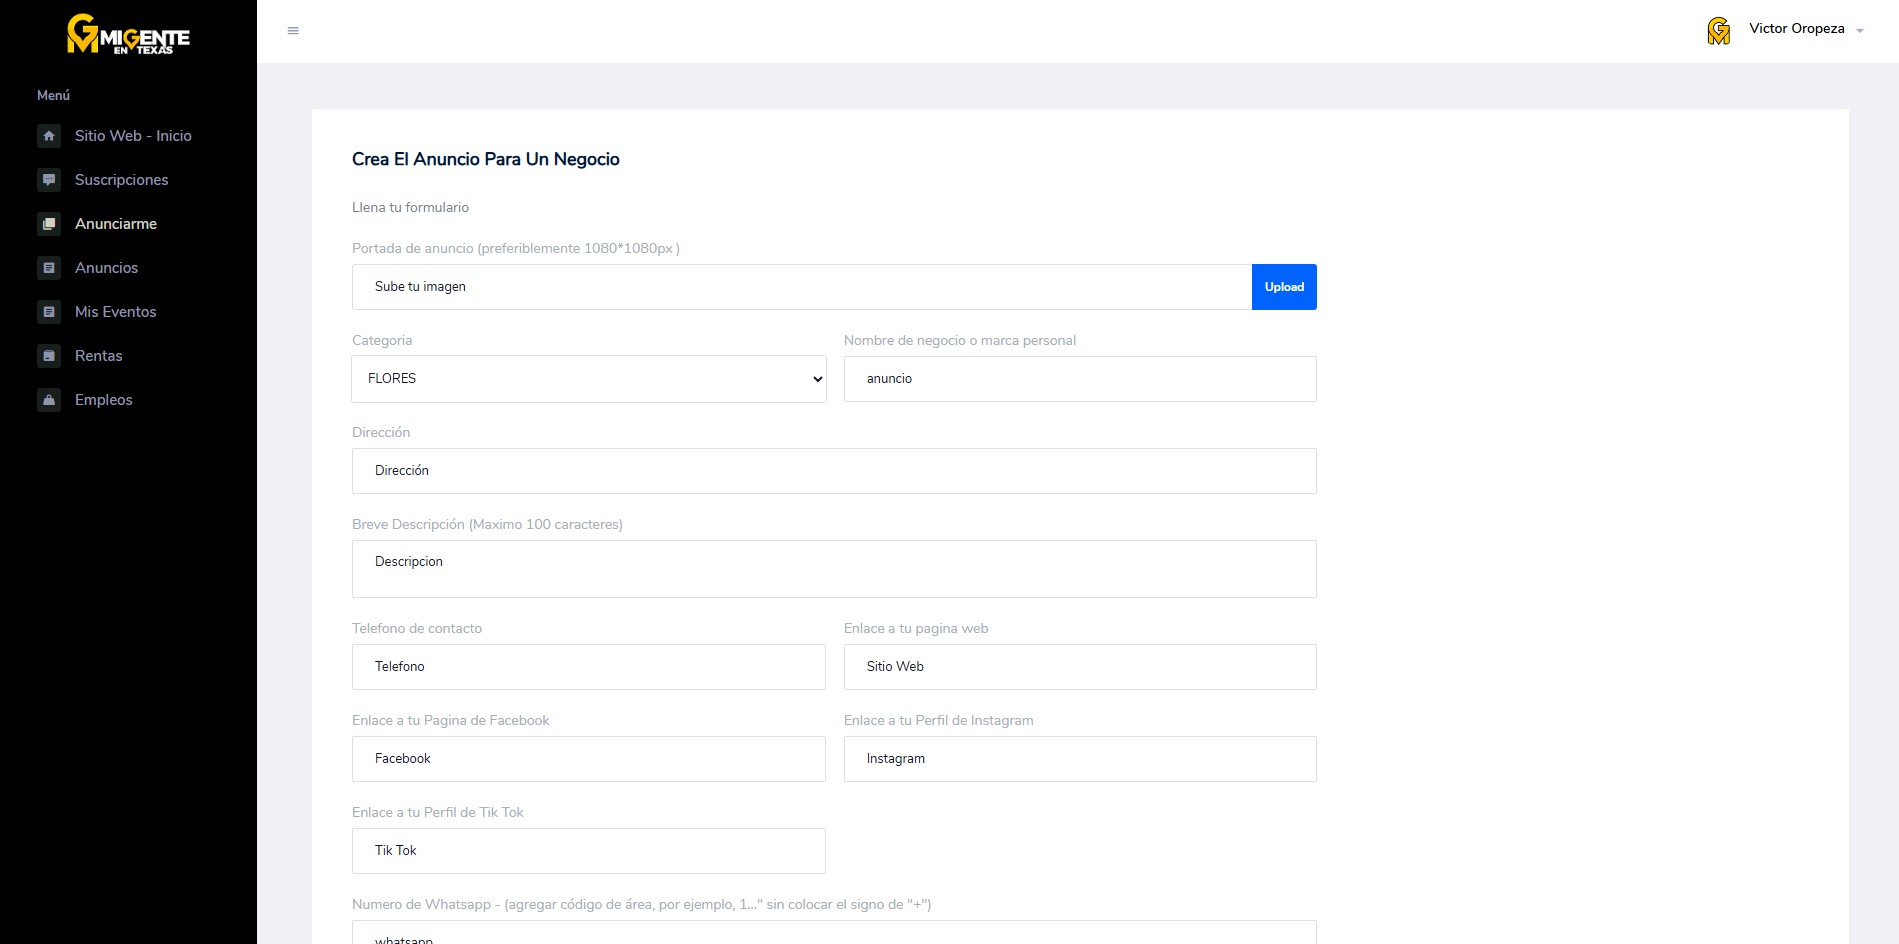The height and width of the screenshot is (944, 1899).
Task: Focus the Nombre de negocio input field
Action: [1080, 379]
